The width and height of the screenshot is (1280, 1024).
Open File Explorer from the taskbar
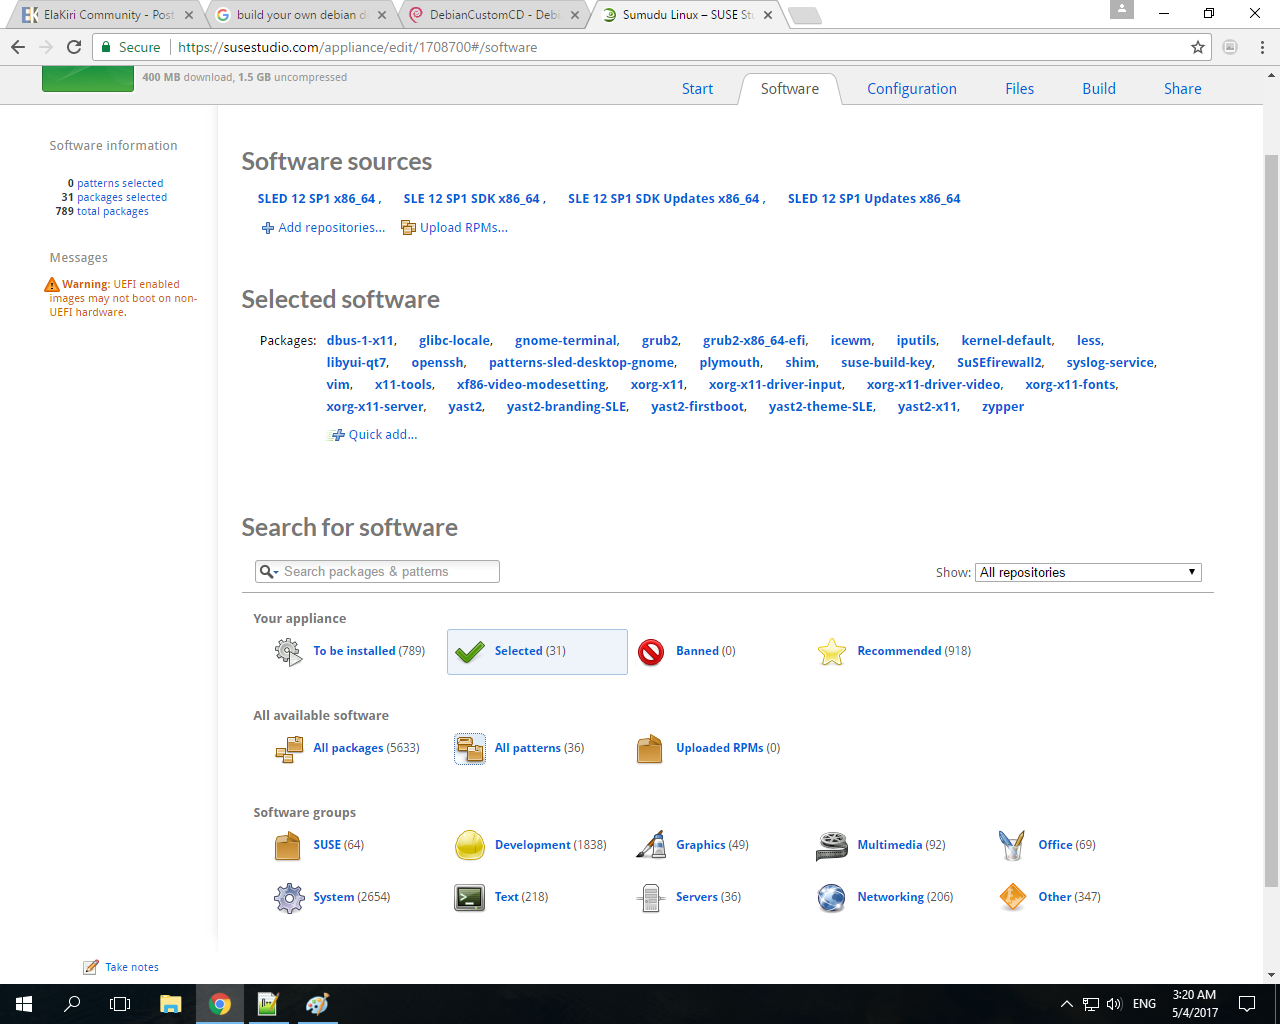[x=170, y=1004]
